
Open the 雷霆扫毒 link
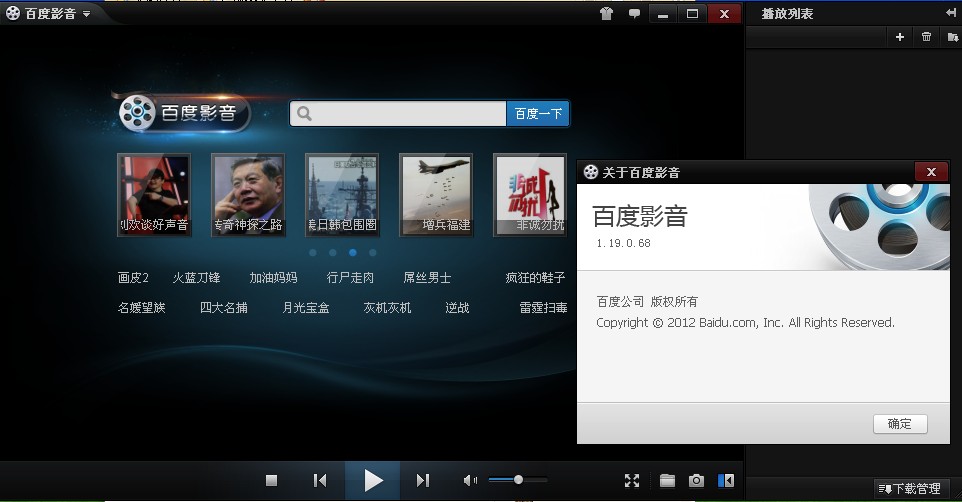point(543,307)
